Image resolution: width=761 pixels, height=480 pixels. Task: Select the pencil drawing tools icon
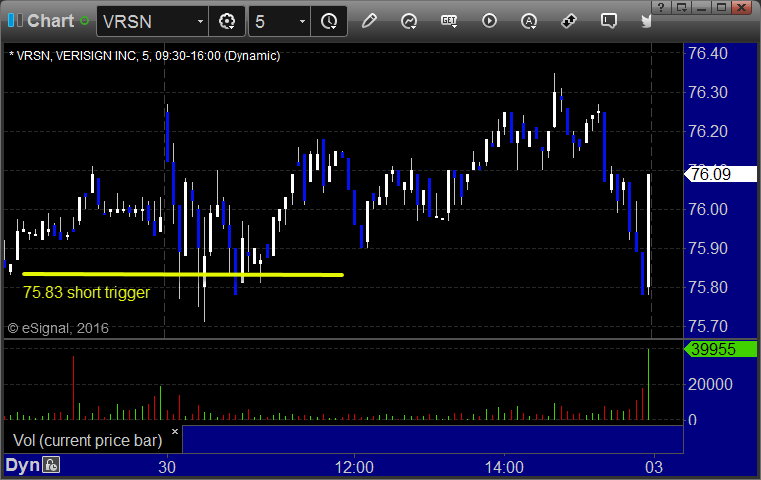[x=369, y=21]
